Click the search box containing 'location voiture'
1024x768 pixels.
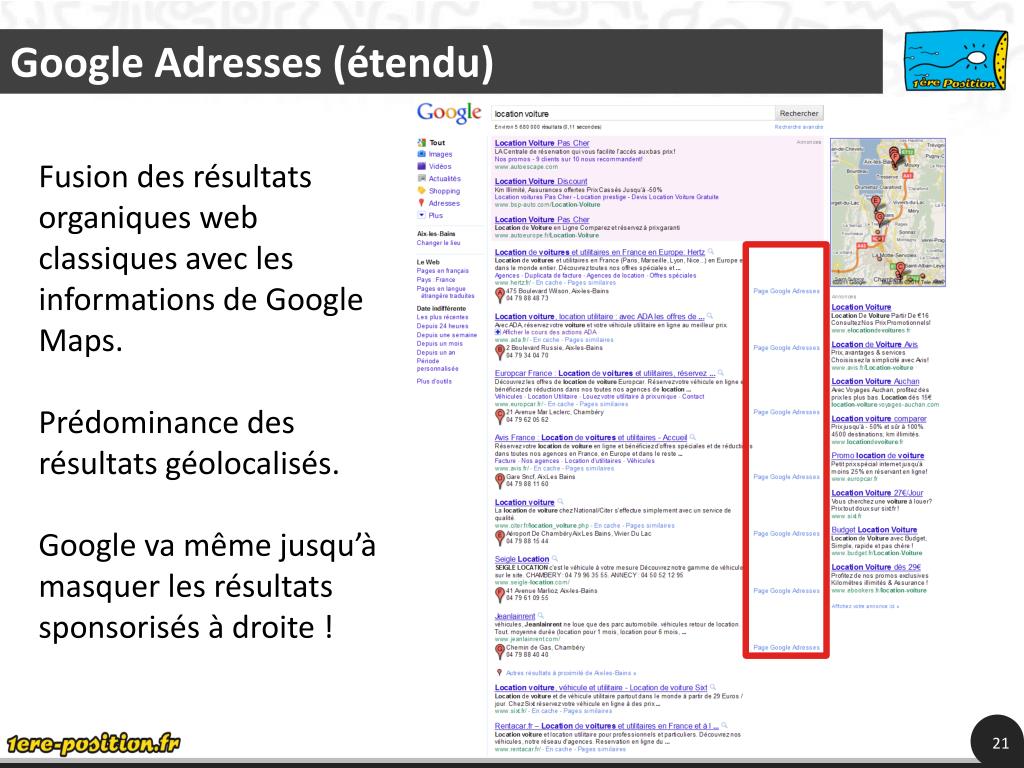(x=632, y=114)
